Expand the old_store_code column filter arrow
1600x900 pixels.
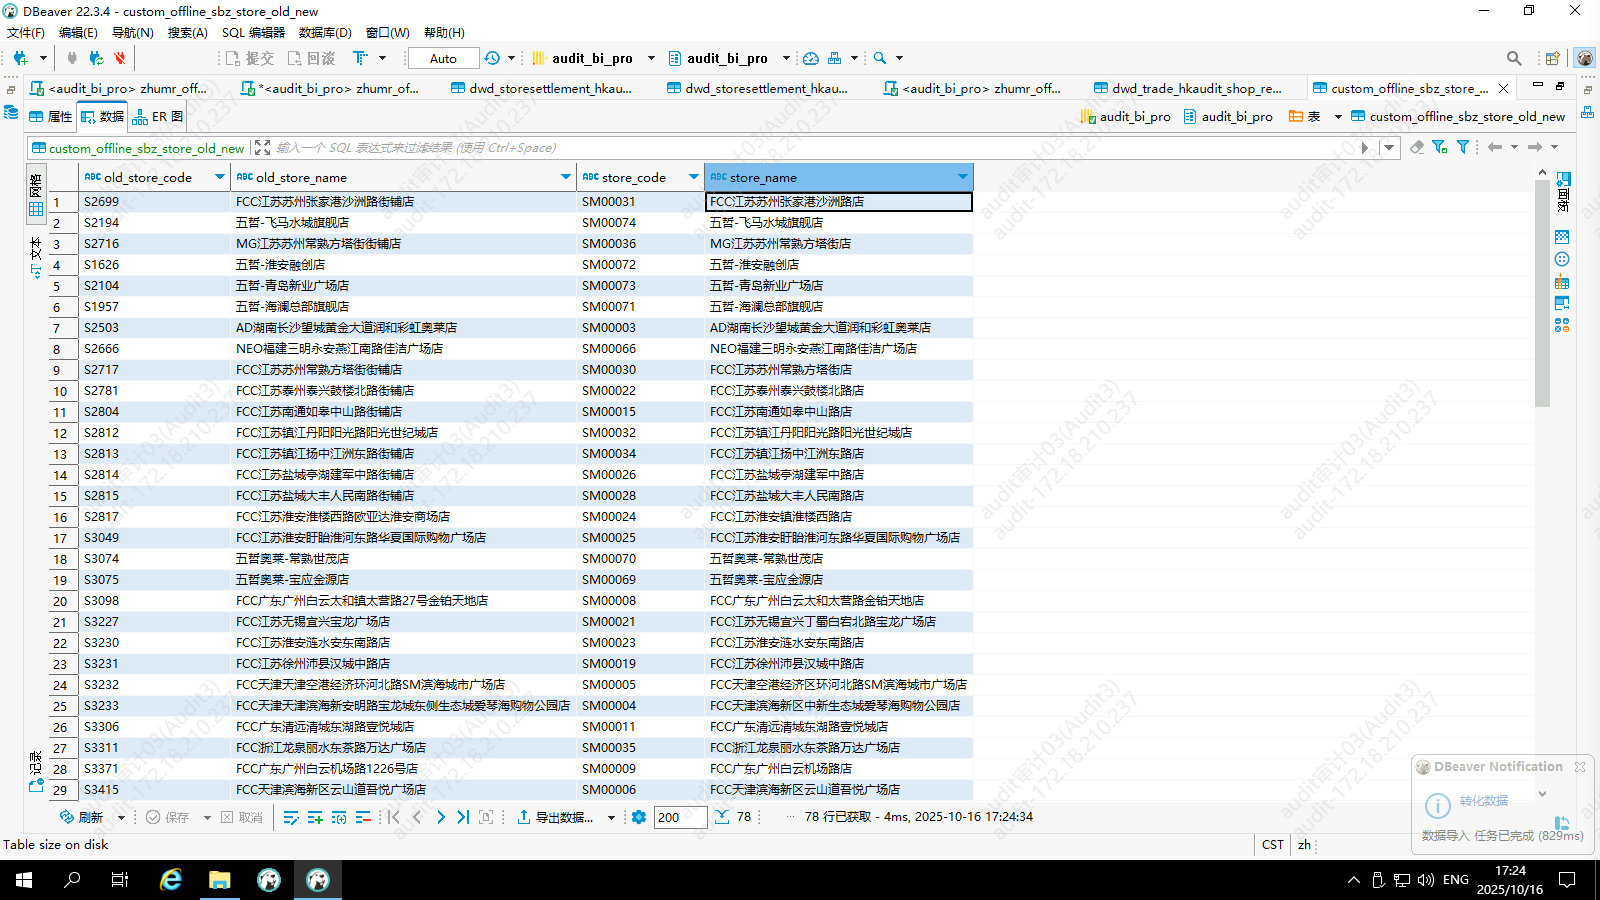220,177
